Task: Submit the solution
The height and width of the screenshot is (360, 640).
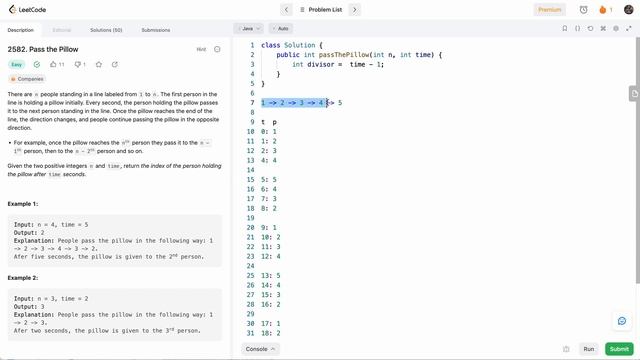Action: (x=619, y=349)
